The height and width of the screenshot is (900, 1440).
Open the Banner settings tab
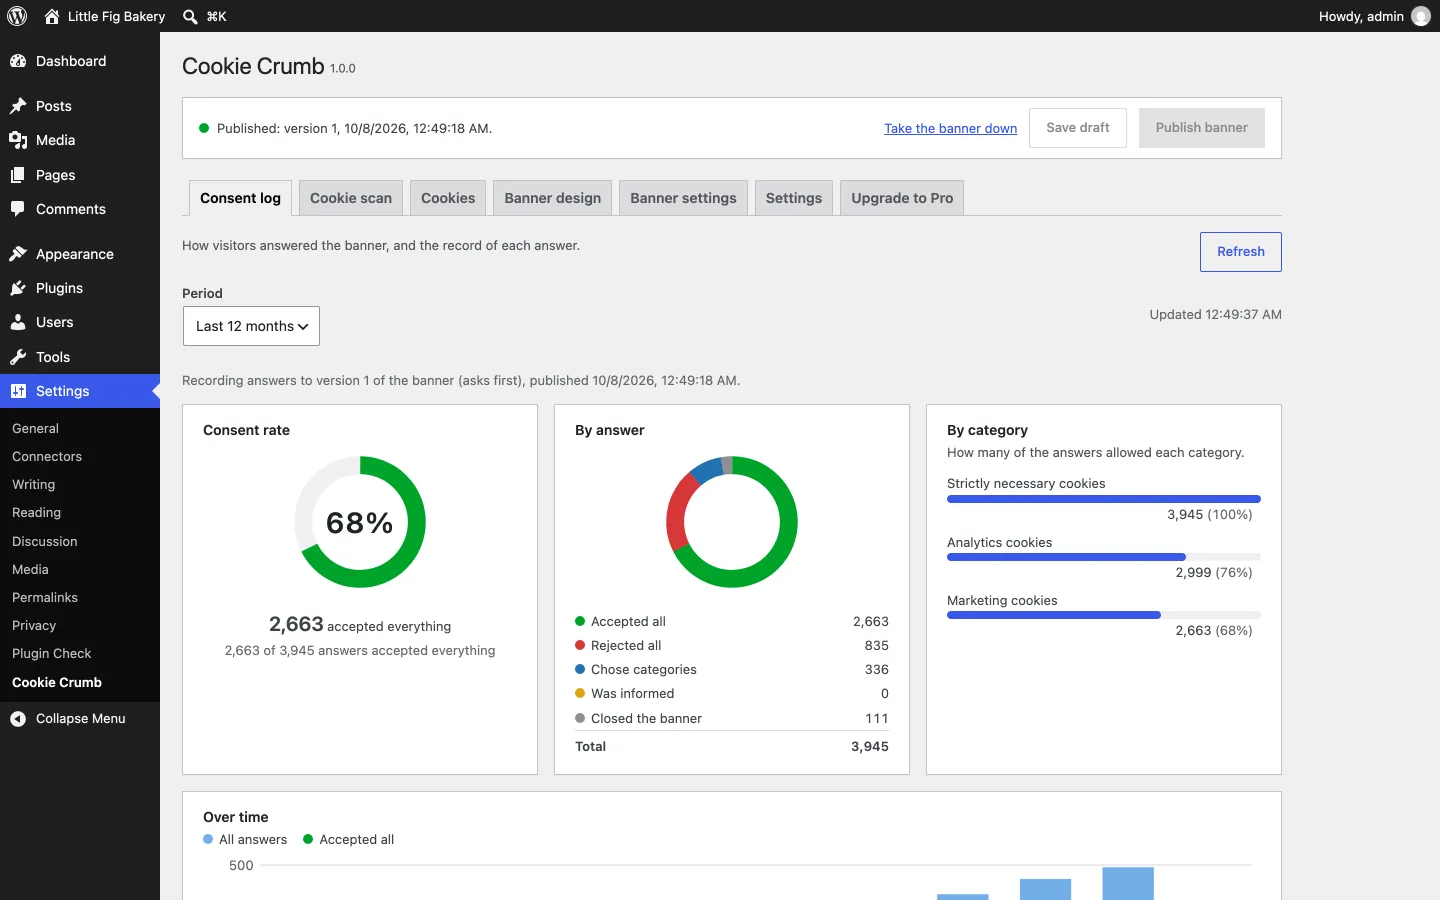(683, 198)
